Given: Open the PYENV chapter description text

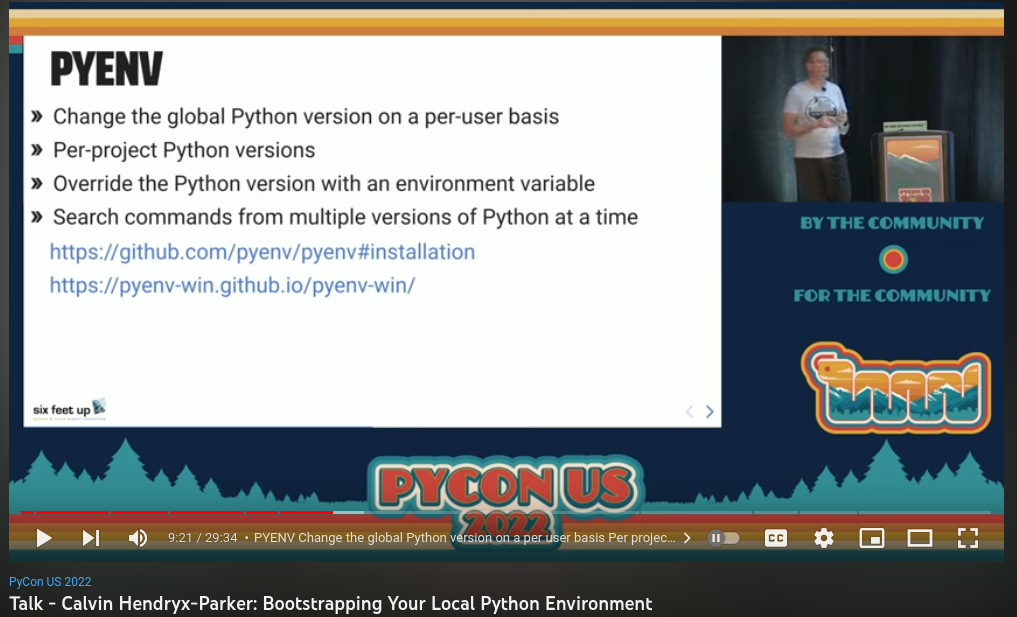Looking at the screenshot, I should 465,538.
